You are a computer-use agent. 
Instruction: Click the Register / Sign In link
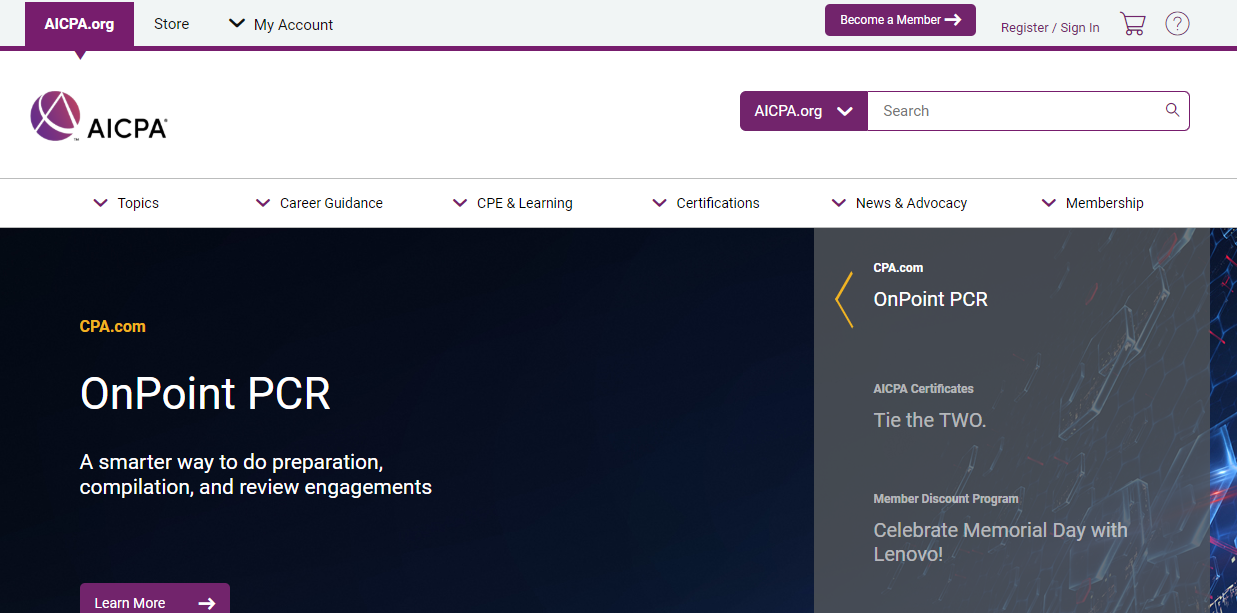coord(1049,27)
